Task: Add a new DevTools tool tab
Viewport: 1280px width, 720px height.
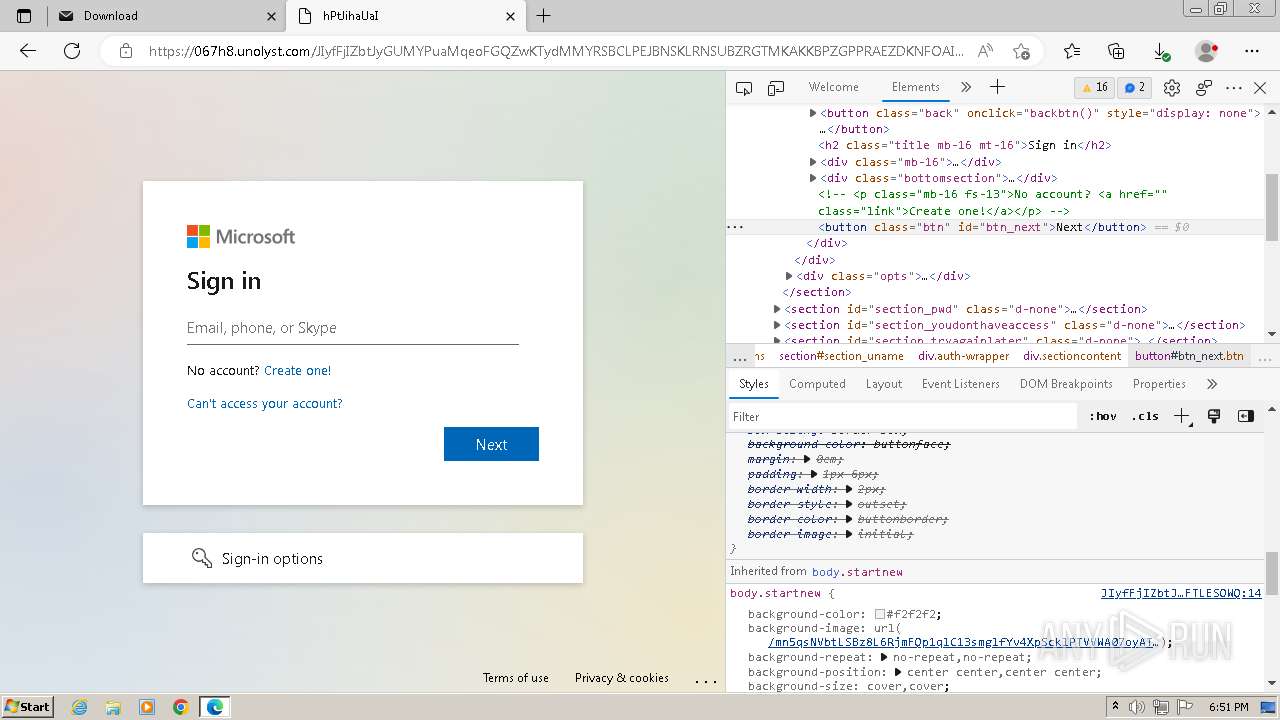Action: pos(997,87)
